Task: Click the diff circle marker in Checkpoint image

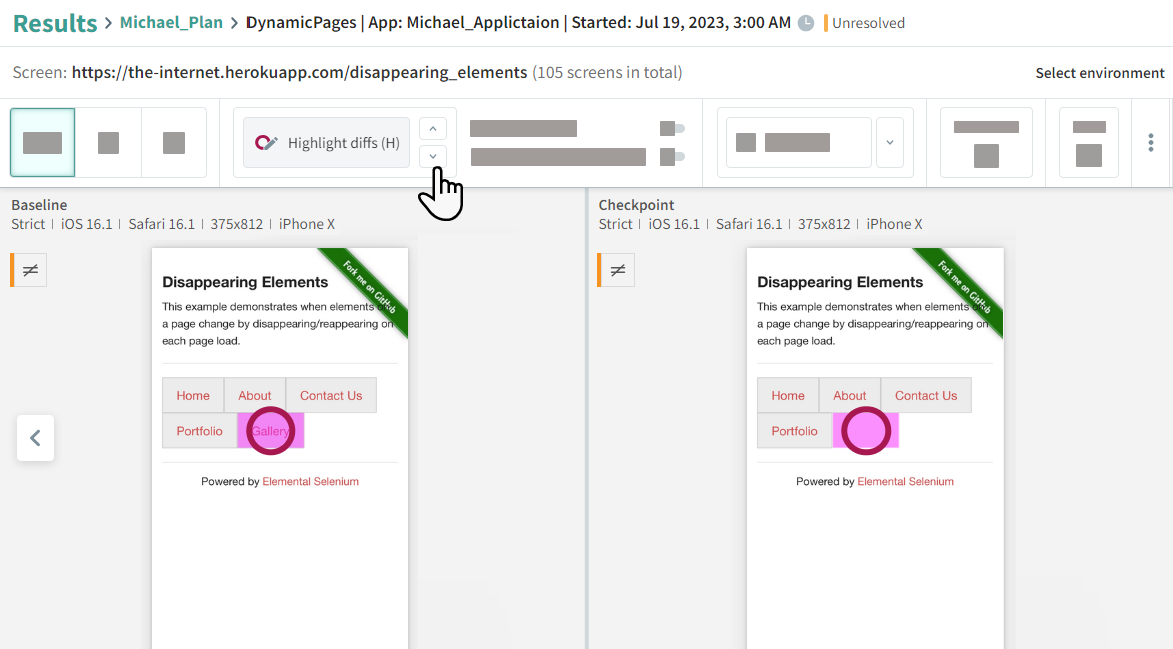Action: pyautogui.click(x=866, y=431)
